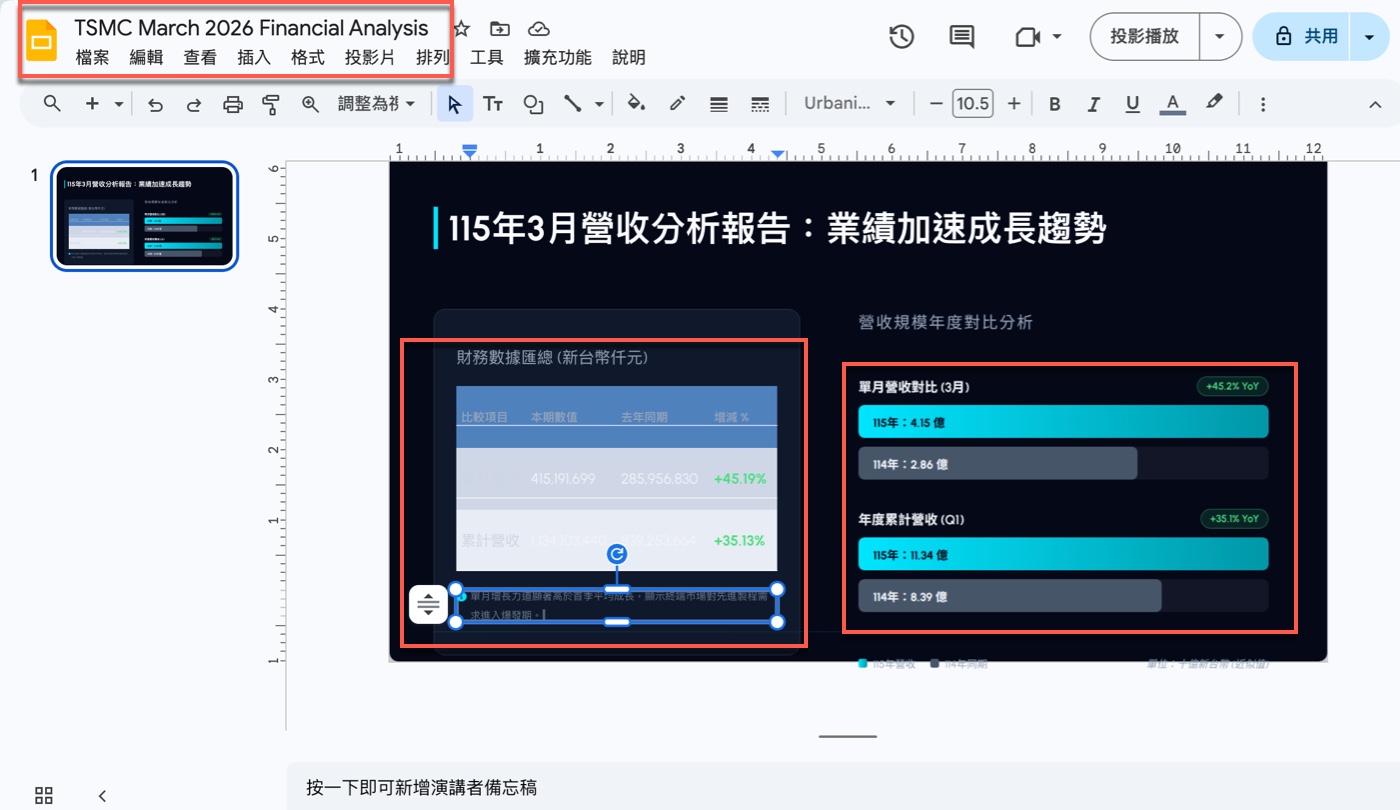Click the 115年：4.15 億 bar
Image resolution: width=1400 pixels, height=810 pixels.
(1063, 422)
